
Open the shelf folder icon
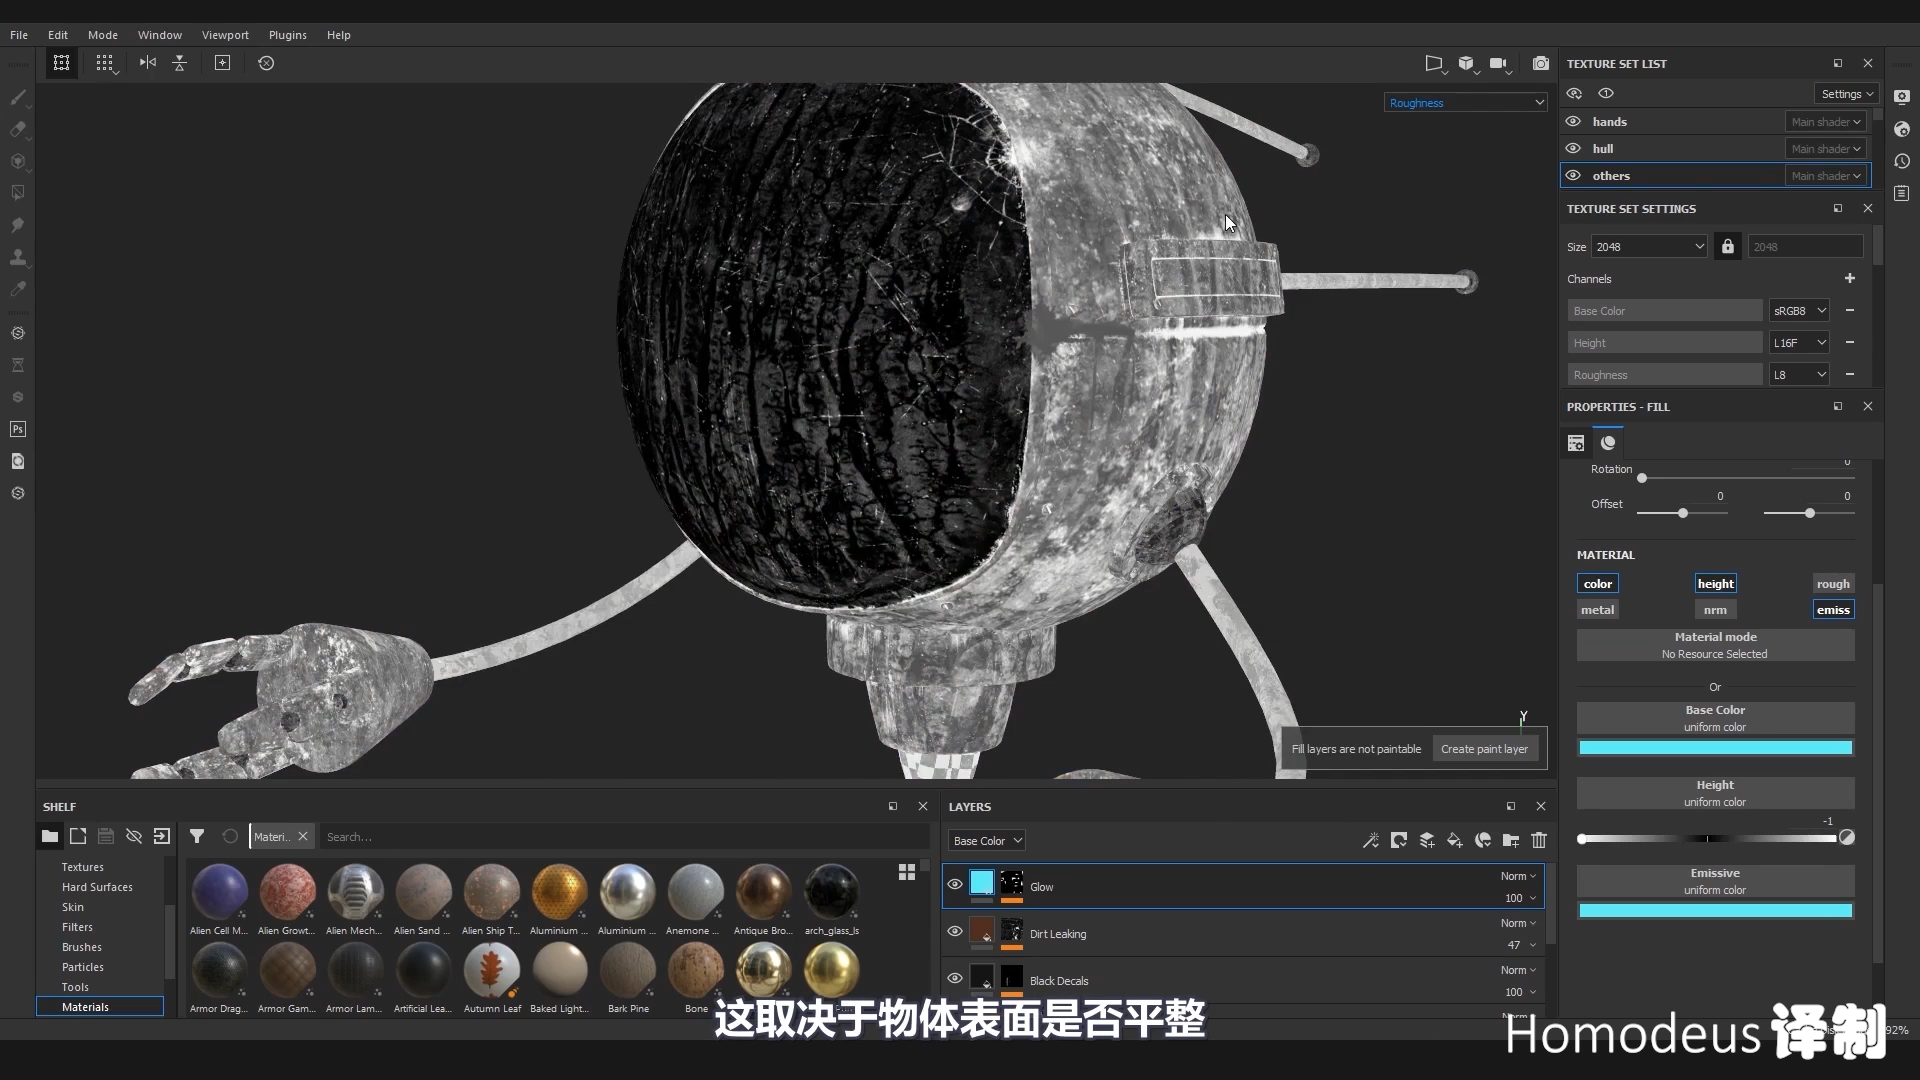tap(50, 836)
